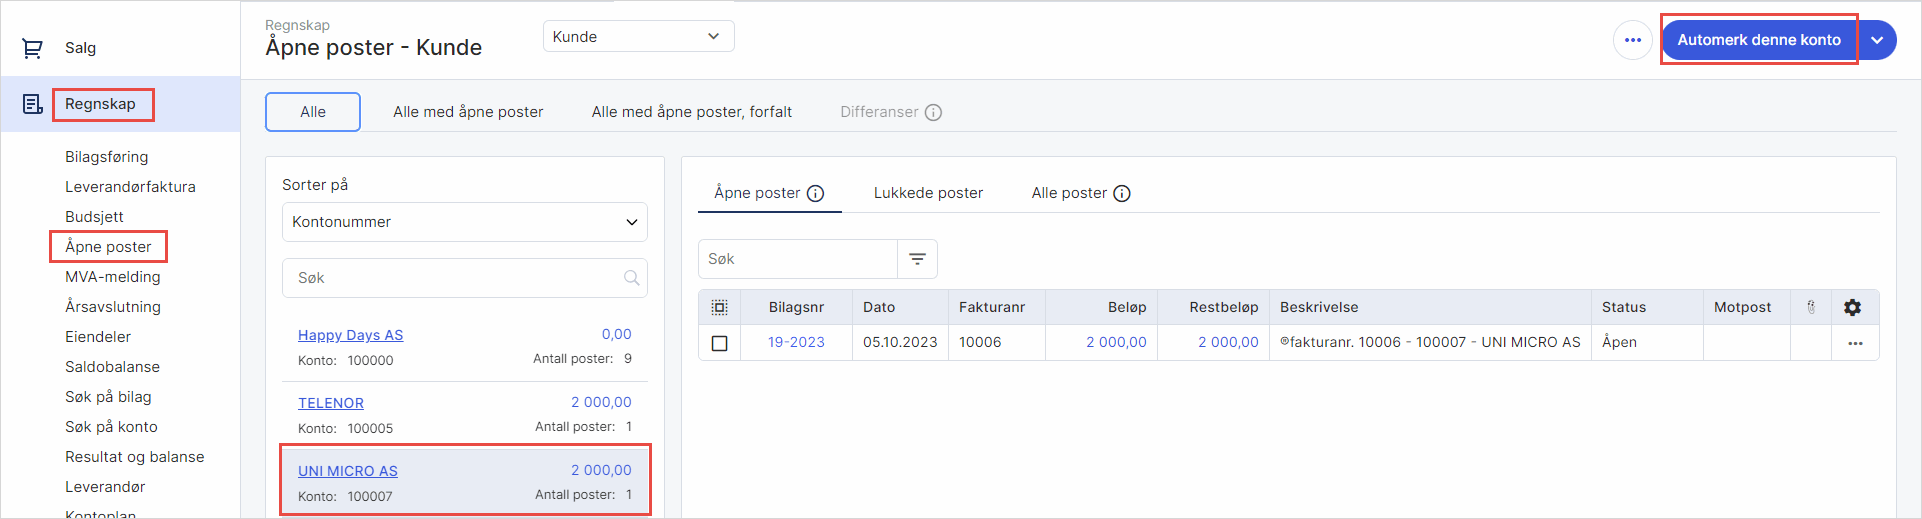
Task: Expand the Kunde dropdown
Action: pos(638,37)
